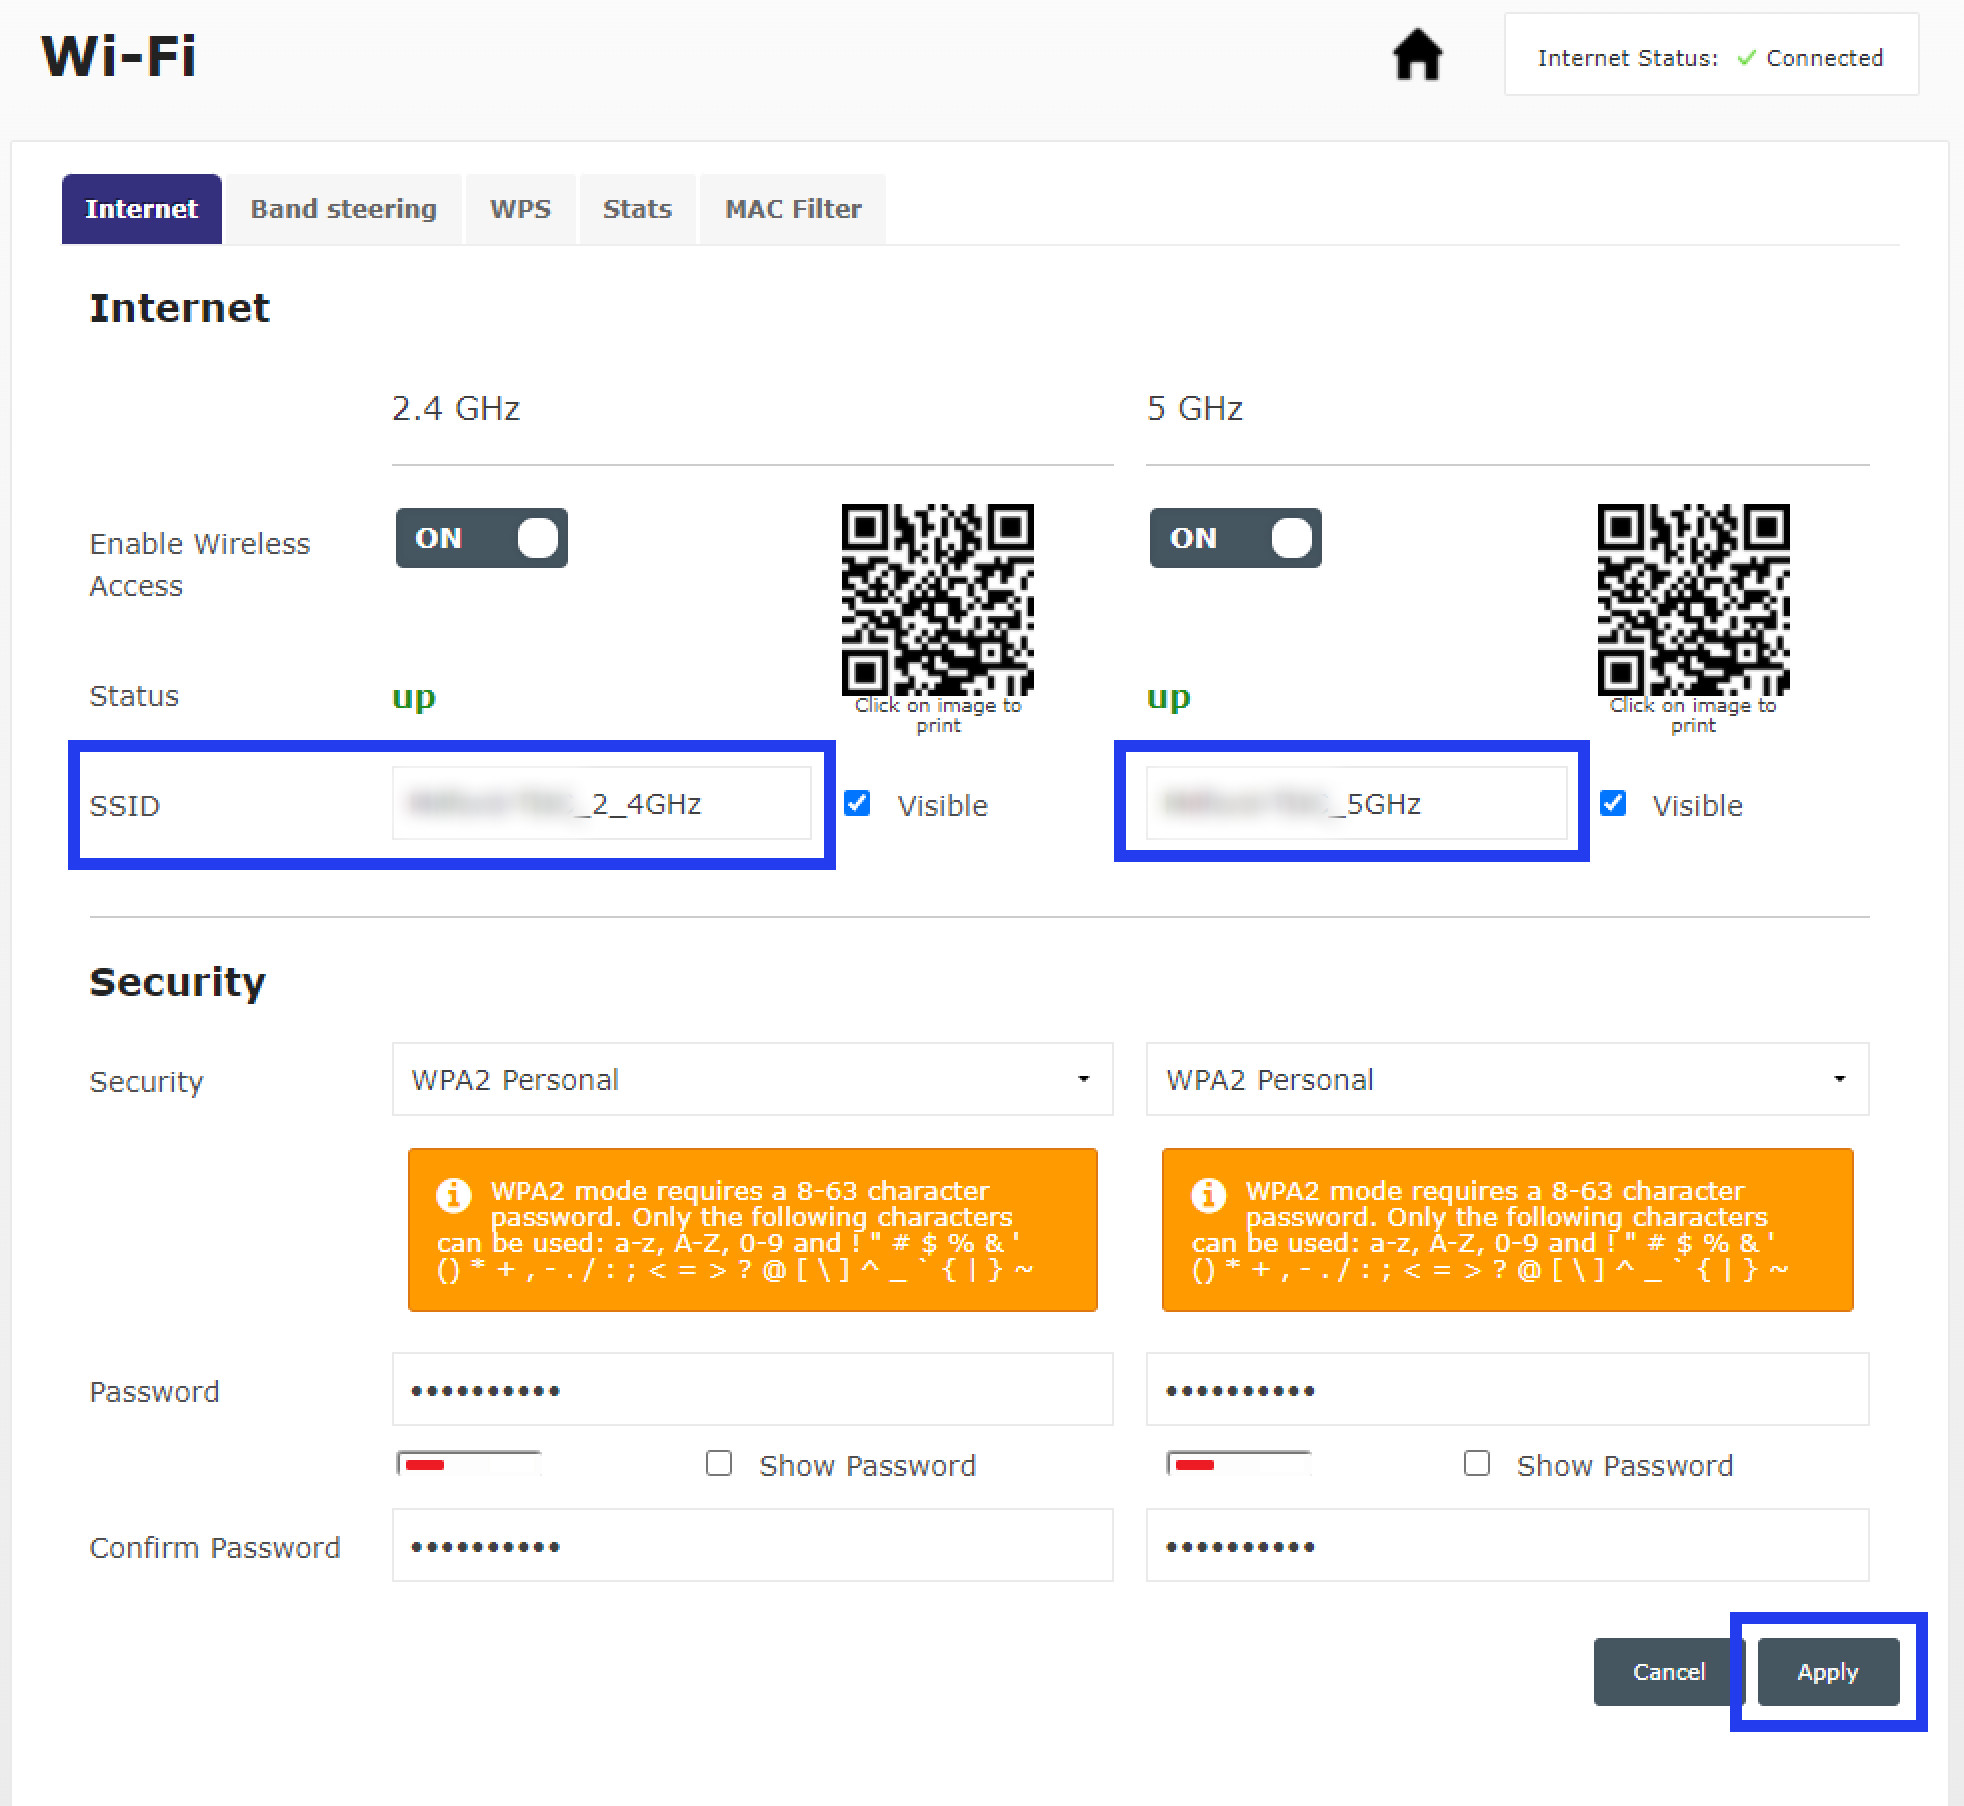Turn off 2.4 GHz wireless access switch
The width and height of the screenshot is (1964, 1806).
481,538
